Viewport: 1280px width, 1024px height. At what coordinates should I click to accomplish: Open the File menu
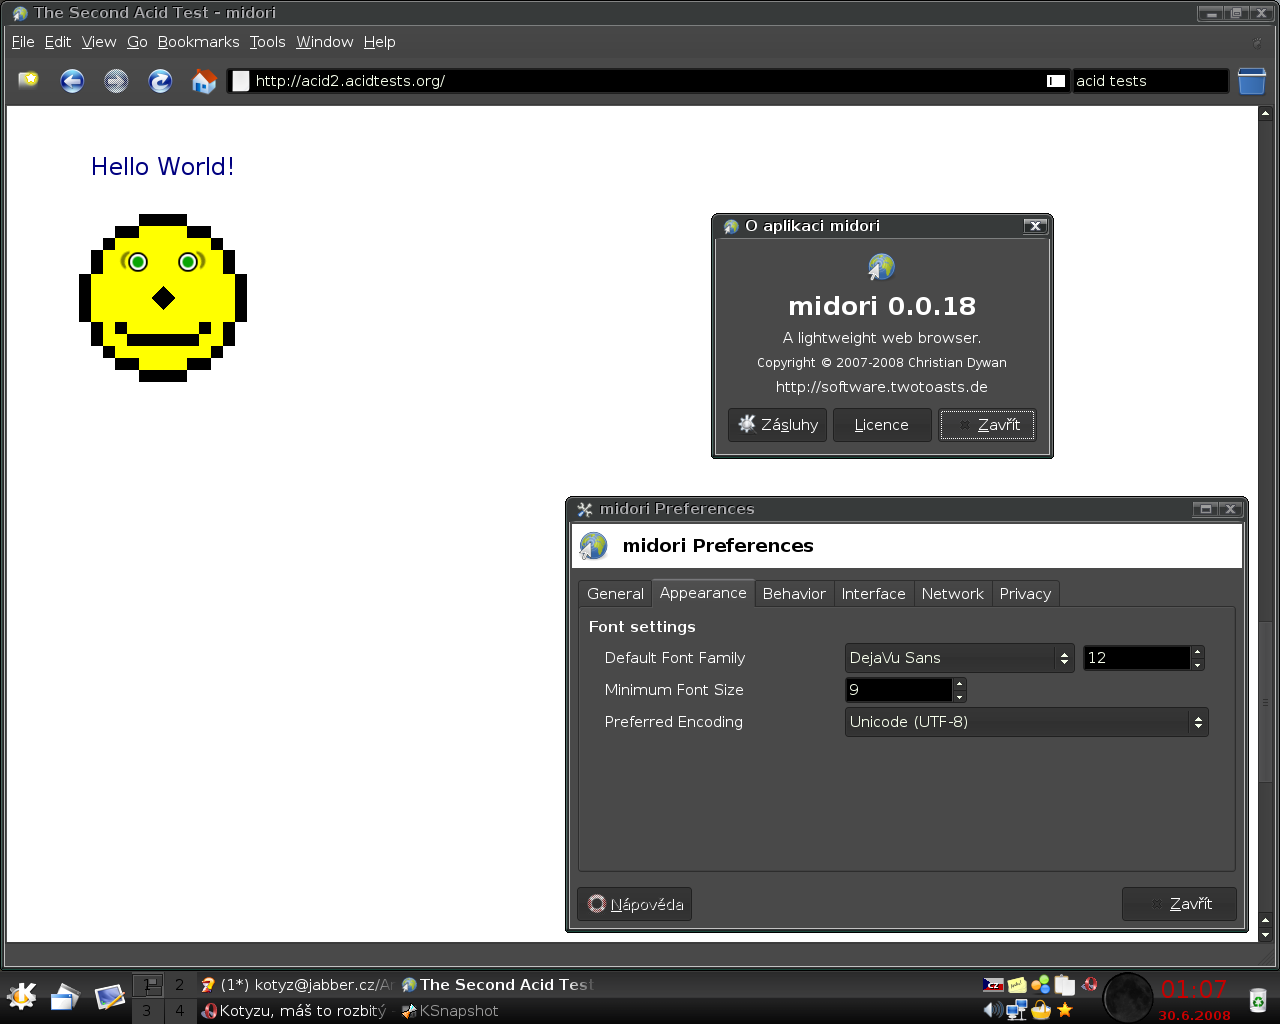23,42
